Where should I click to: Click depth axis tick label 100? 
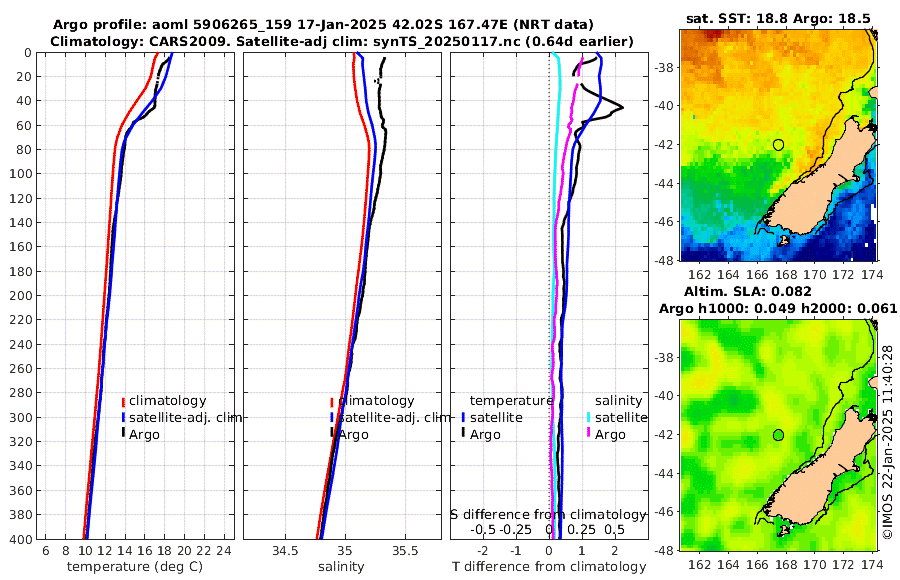tap(21, 174)
